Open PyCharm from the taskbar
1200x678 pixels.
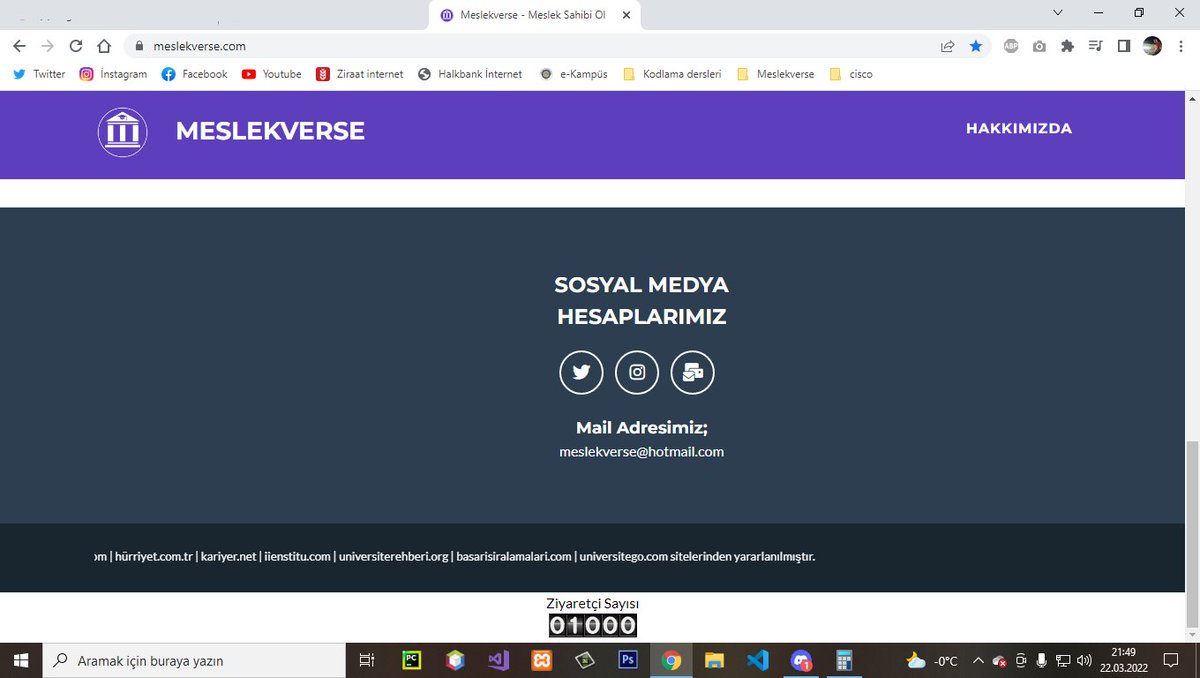pos(410,660)
